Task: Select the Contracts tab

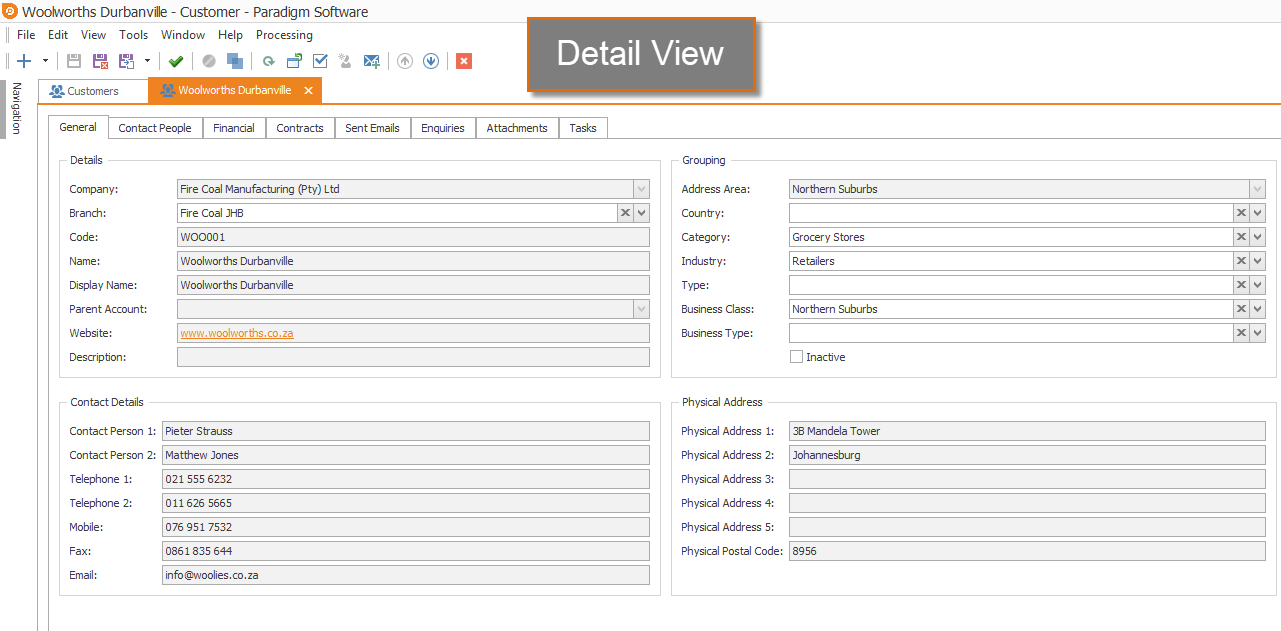Action: pyautogui.click(x=299, y=127)
